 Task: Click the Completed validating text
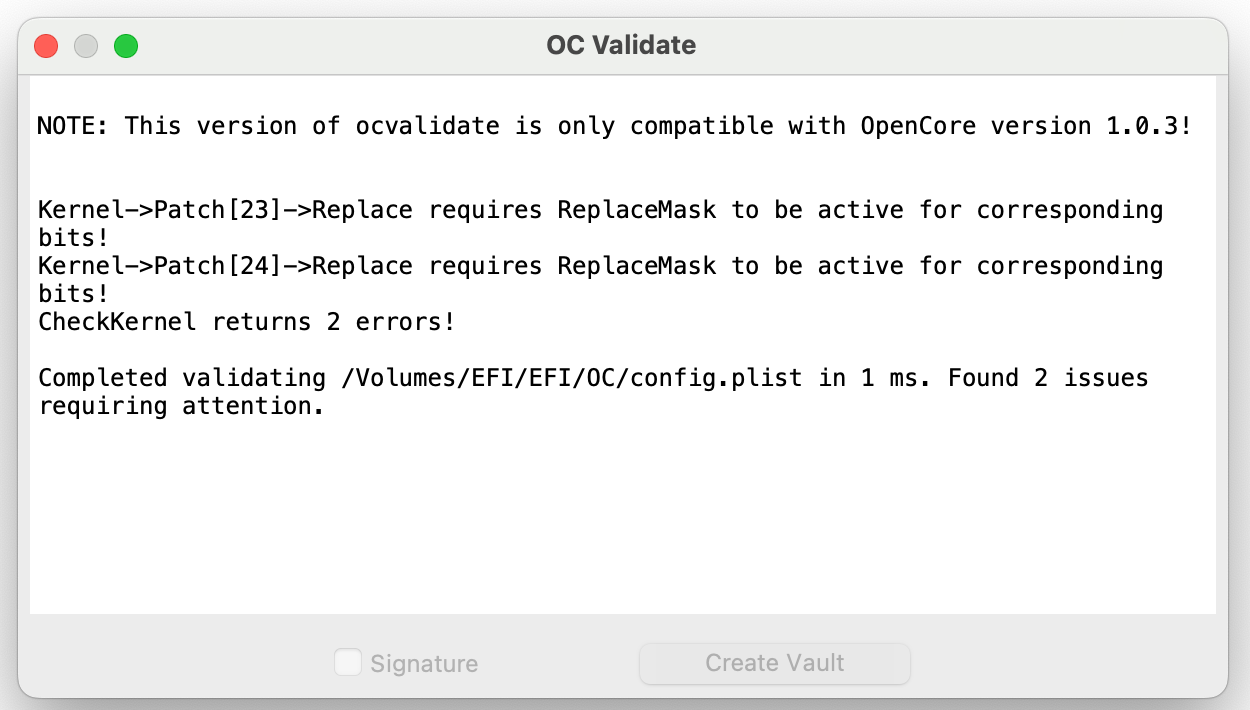click(x=180, y=378)
